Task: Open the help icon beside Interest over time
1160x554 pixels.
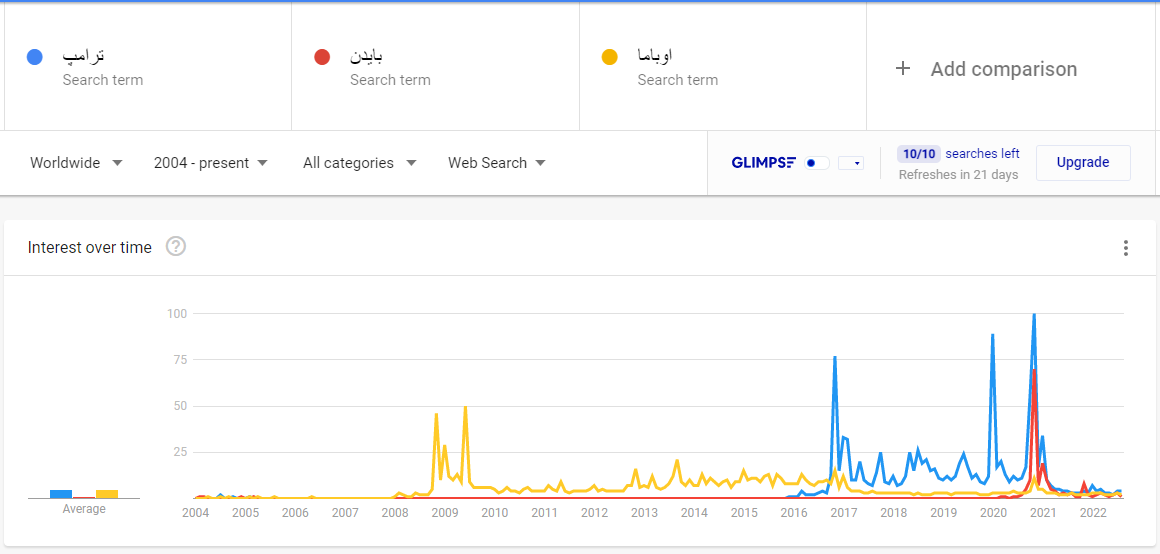Action: [176, 247]
